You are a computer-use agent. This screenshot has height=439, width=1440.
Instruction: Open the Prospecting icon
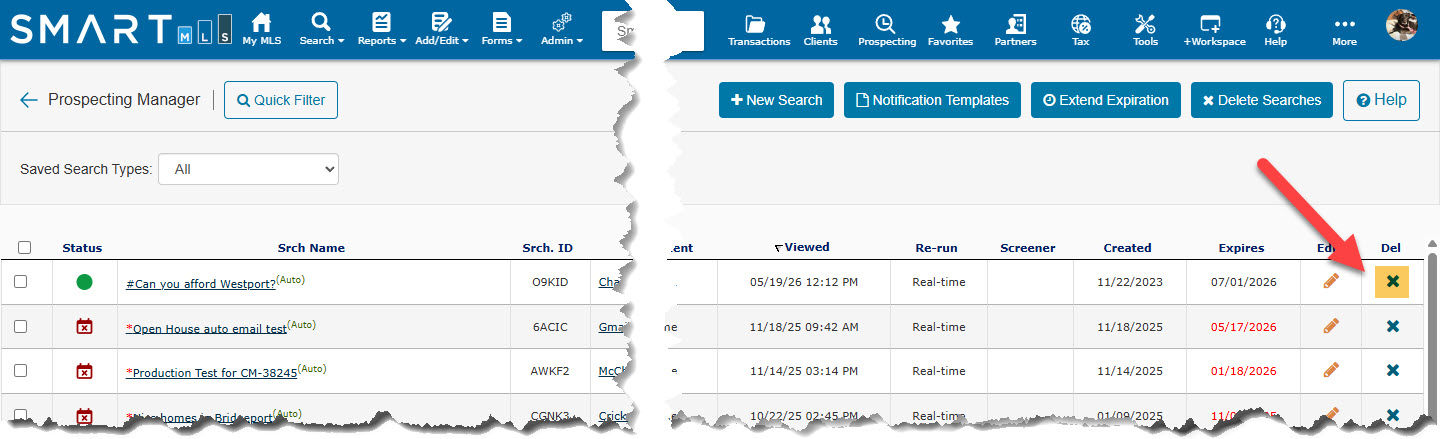click(x=886, y=30)
